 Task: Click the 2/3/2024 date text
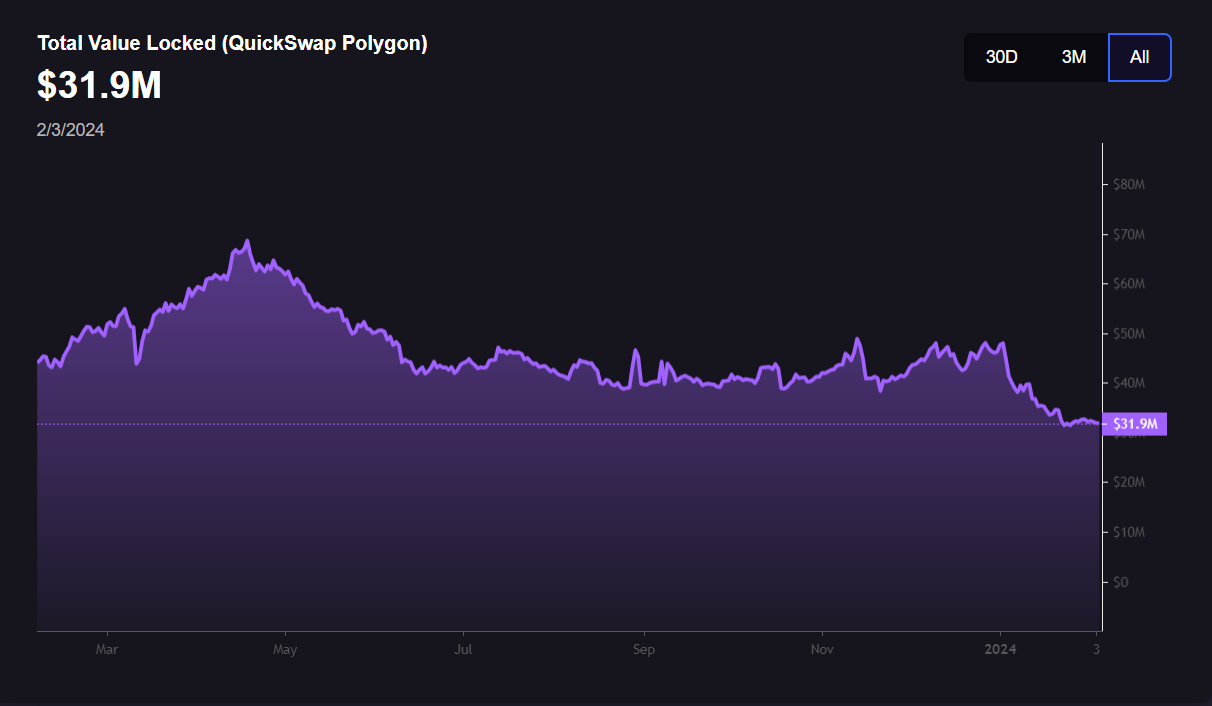point(71,130)
